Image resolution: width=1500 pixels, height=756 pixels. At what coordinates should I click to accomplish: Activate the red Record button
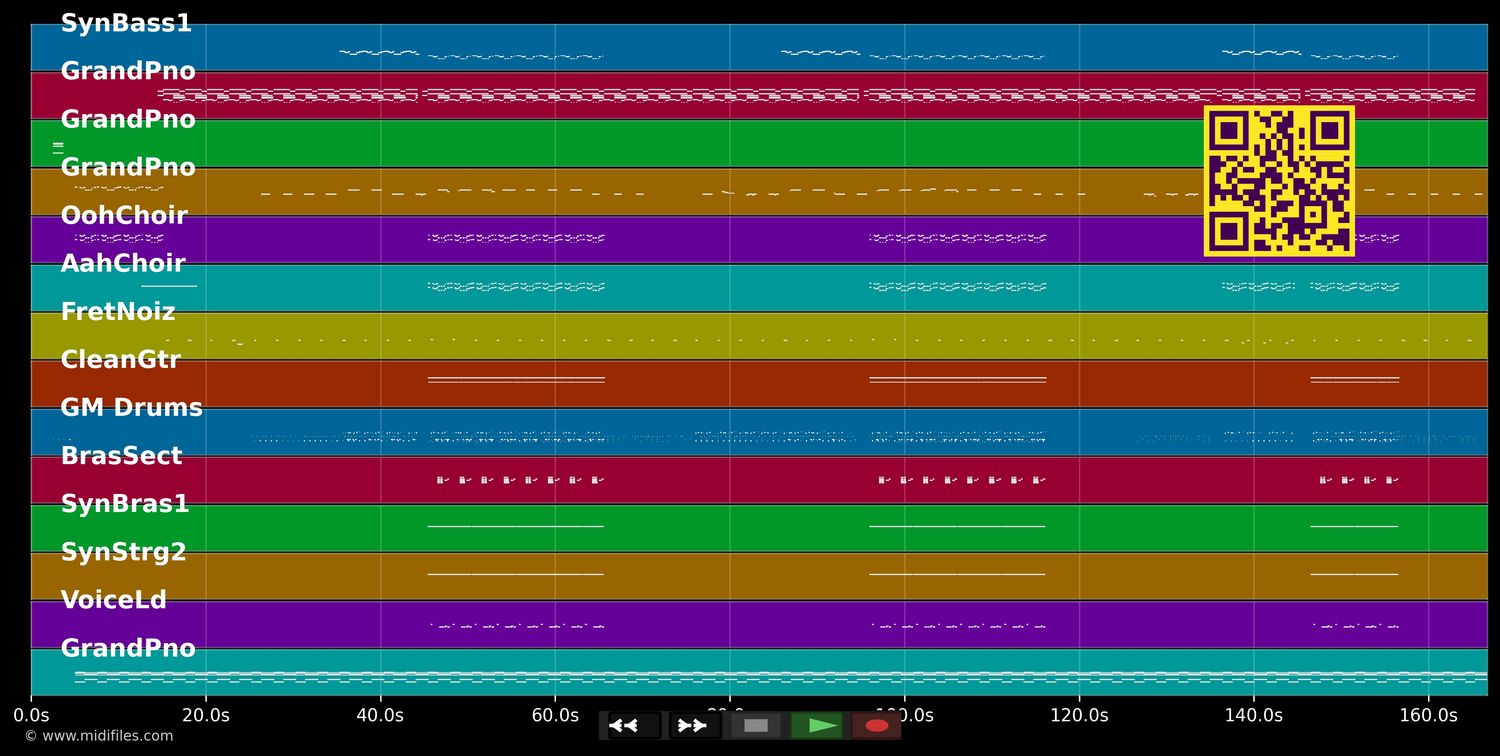[x=877, y=726]
